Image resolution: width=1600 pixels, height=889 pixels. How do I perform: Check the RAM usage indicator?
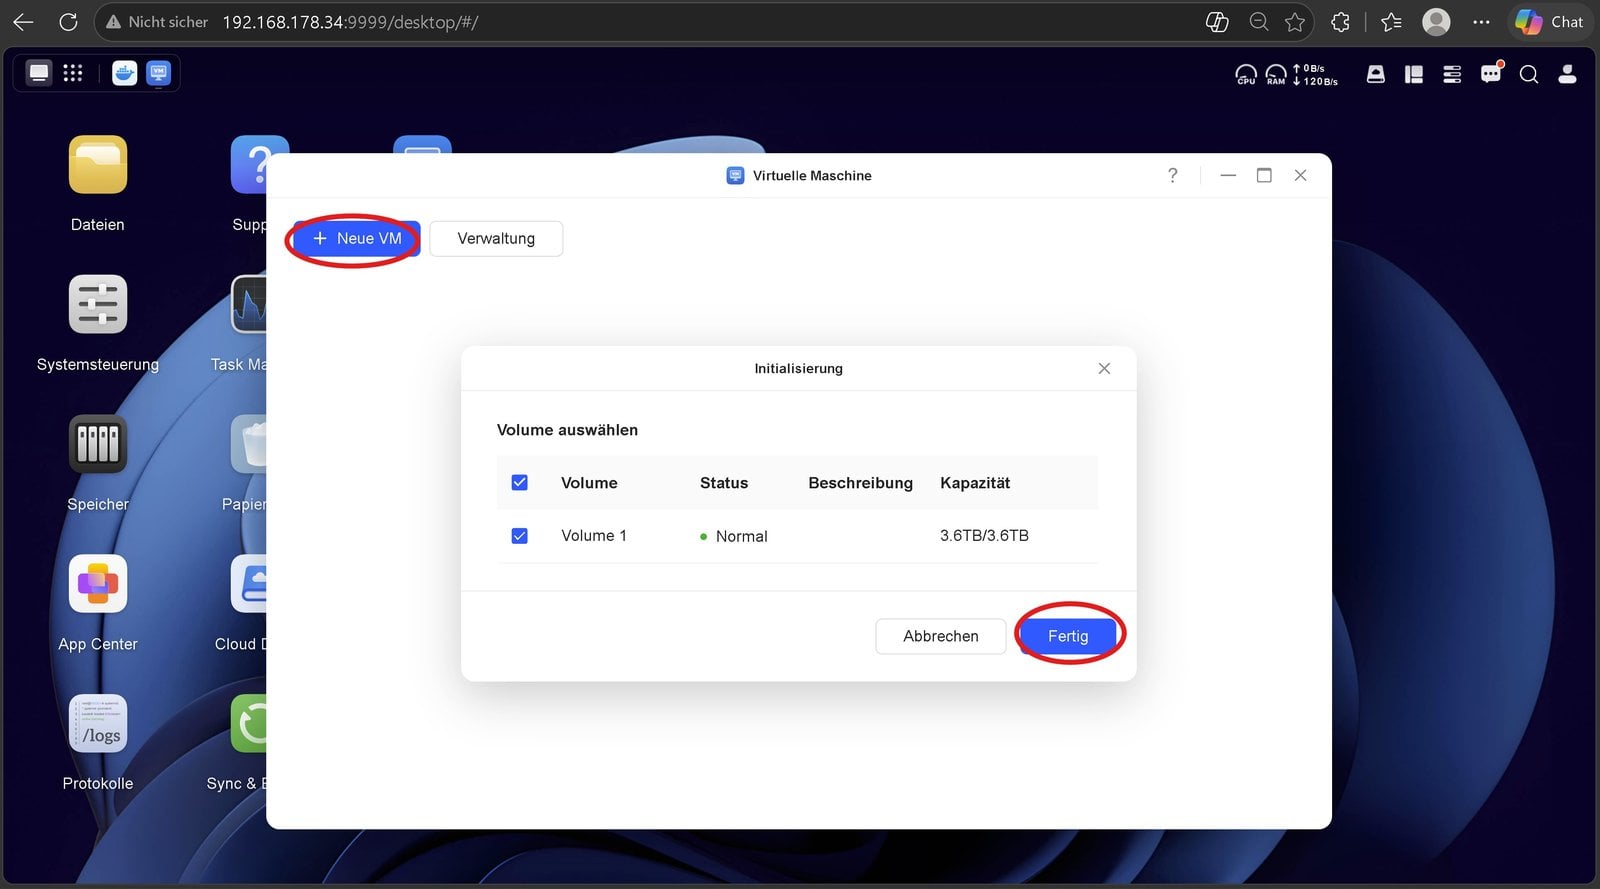coord(1276,74)
